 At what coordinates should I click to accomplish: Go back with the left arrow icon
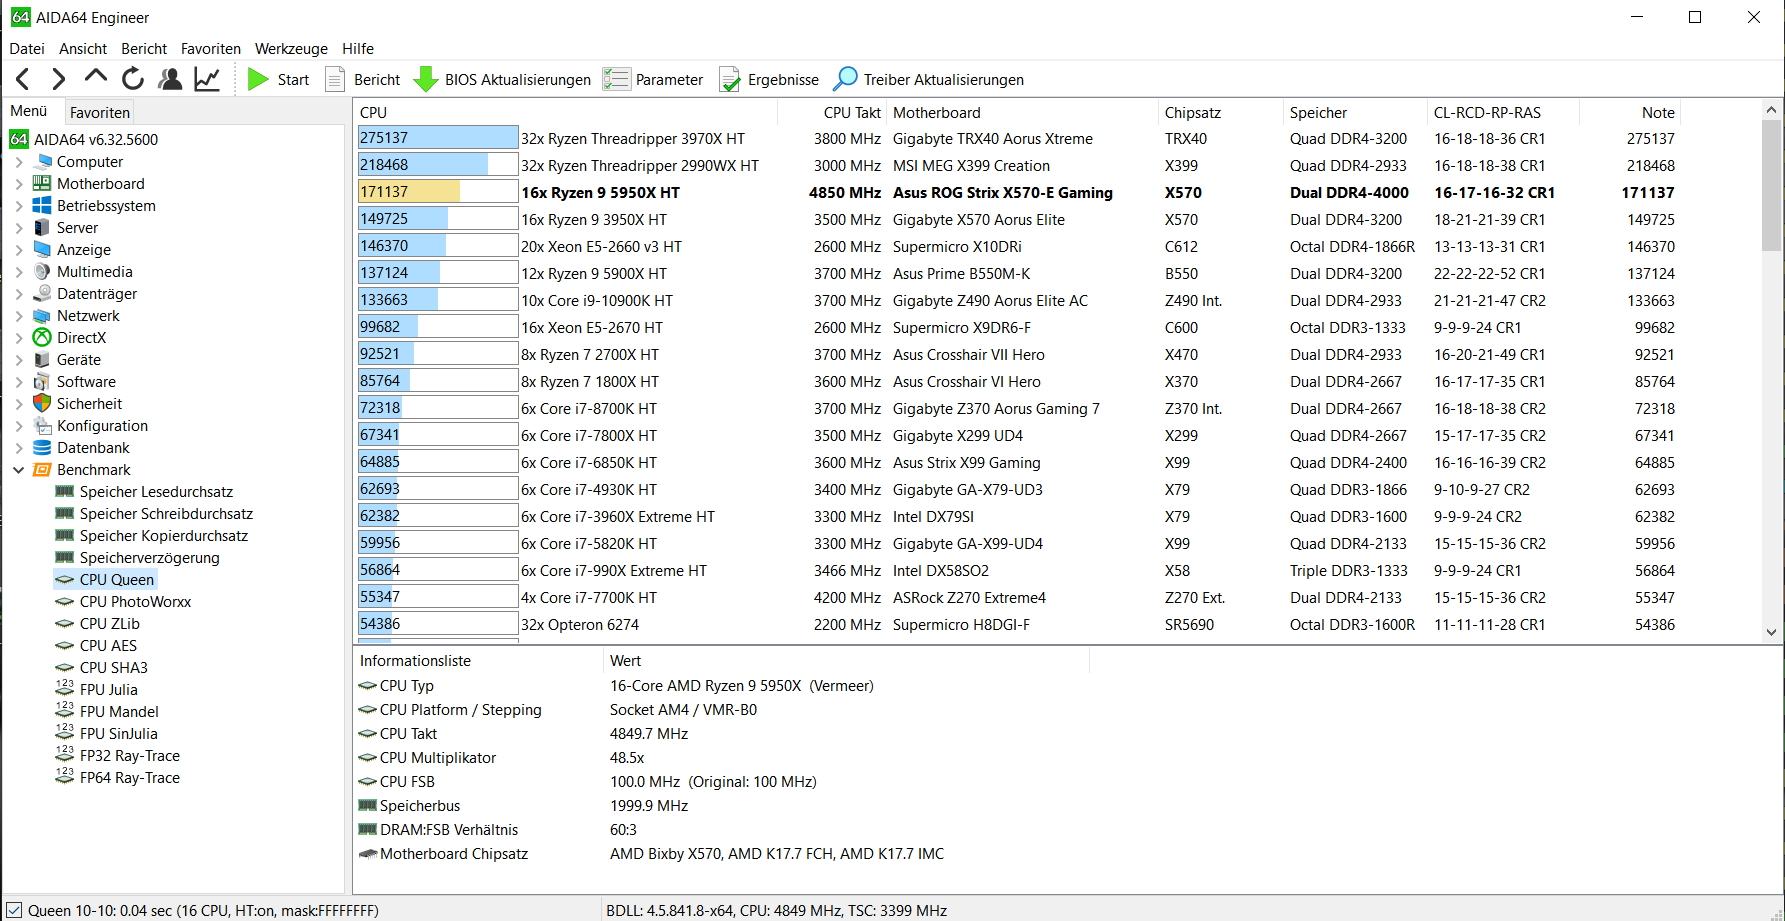(x=23, y=79)
